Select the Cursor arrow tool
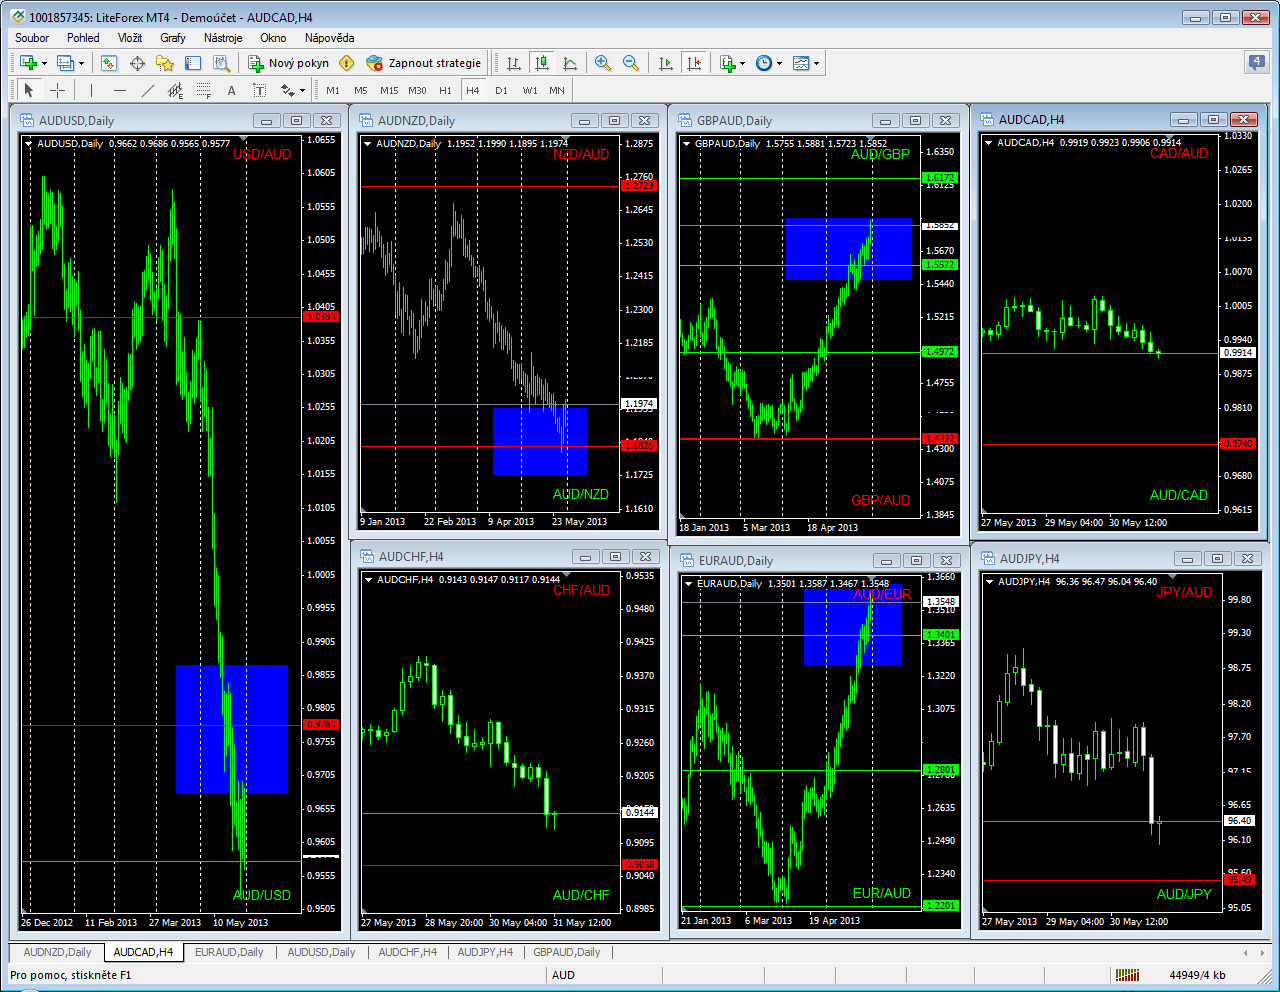This screenshot has height=992, width=1280. coord(29,90)
